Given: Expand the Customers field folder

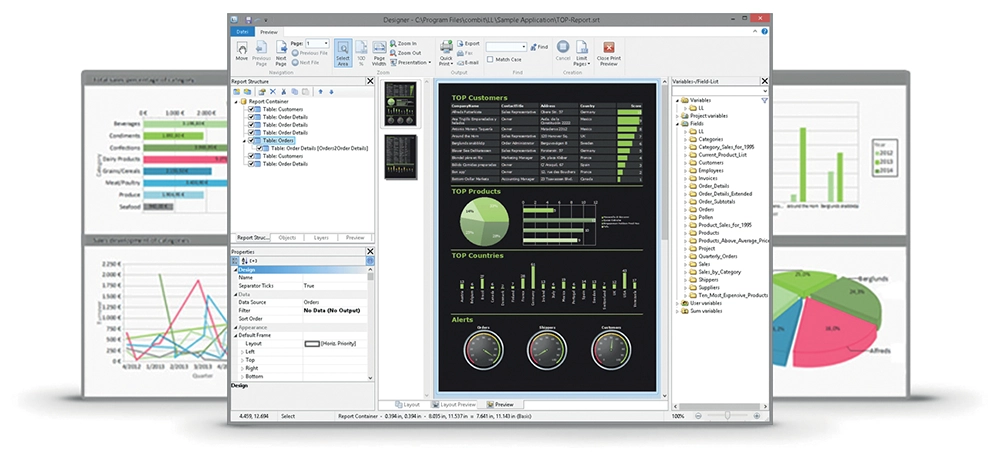Looking at the screenshot, I should (x=684, y=161).
